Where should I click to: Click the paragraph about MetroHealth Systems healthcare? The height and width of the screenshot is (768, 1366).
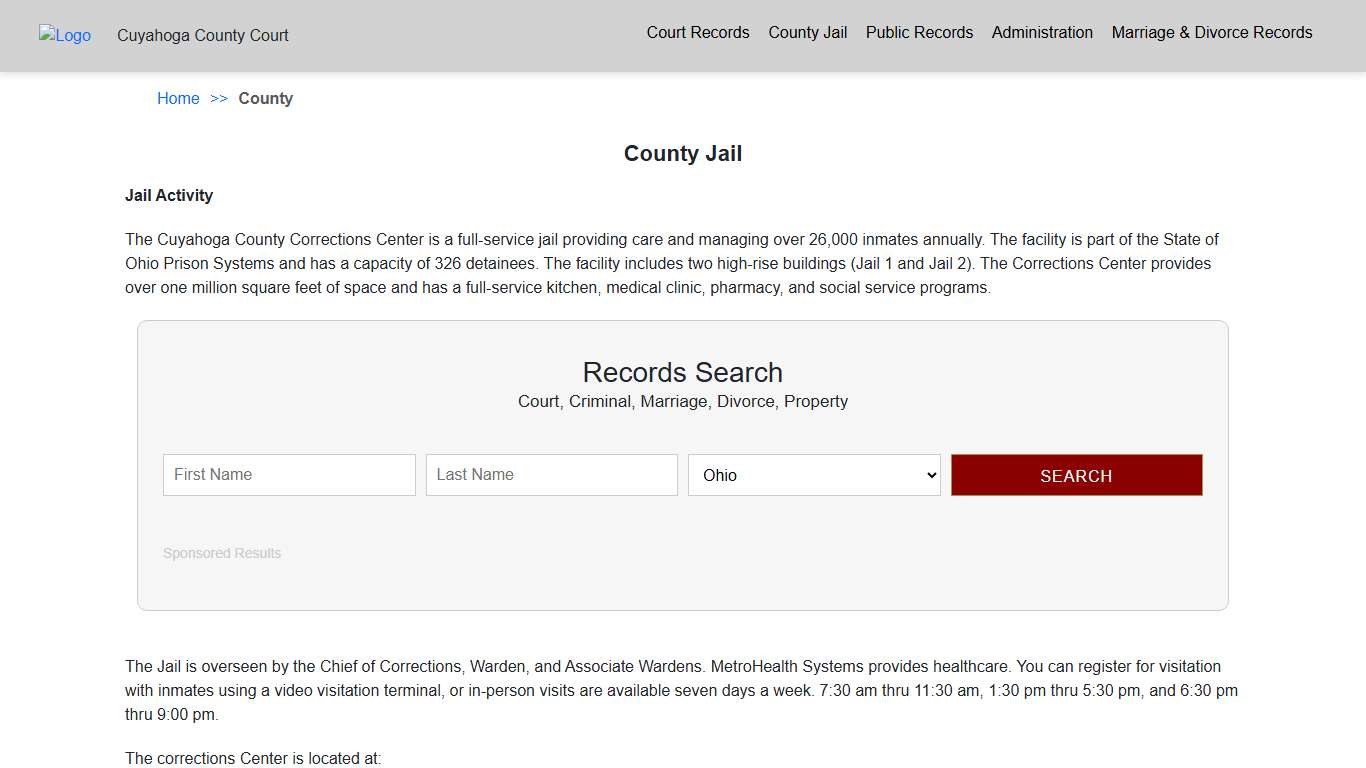pos(680,690)
